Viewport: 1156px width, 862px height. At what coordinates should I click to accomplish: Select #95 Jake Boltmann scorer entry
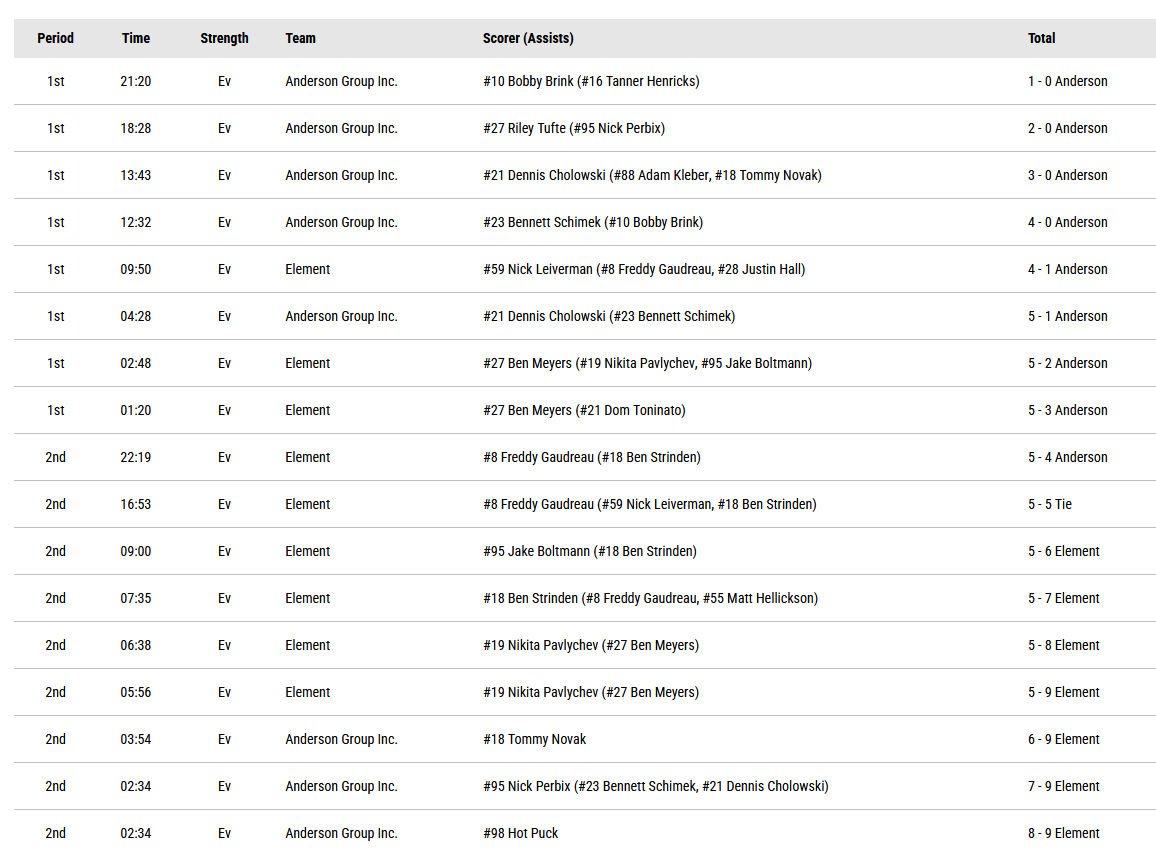click(x=590, y=552)
